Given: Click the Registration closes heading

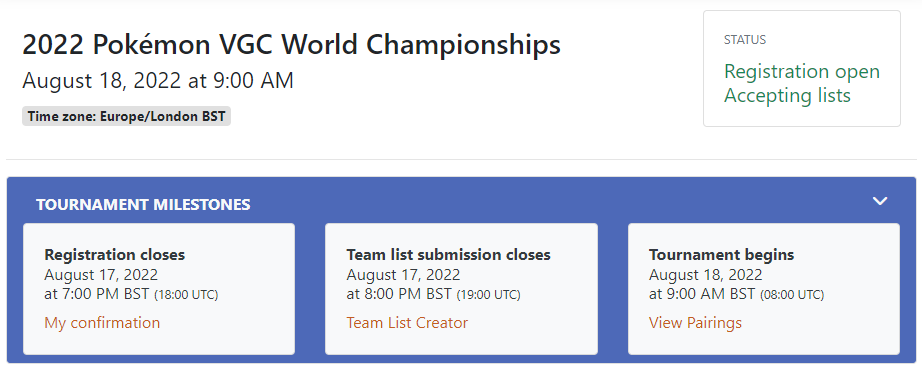Looking at the screenshot, I should [115, 254].
